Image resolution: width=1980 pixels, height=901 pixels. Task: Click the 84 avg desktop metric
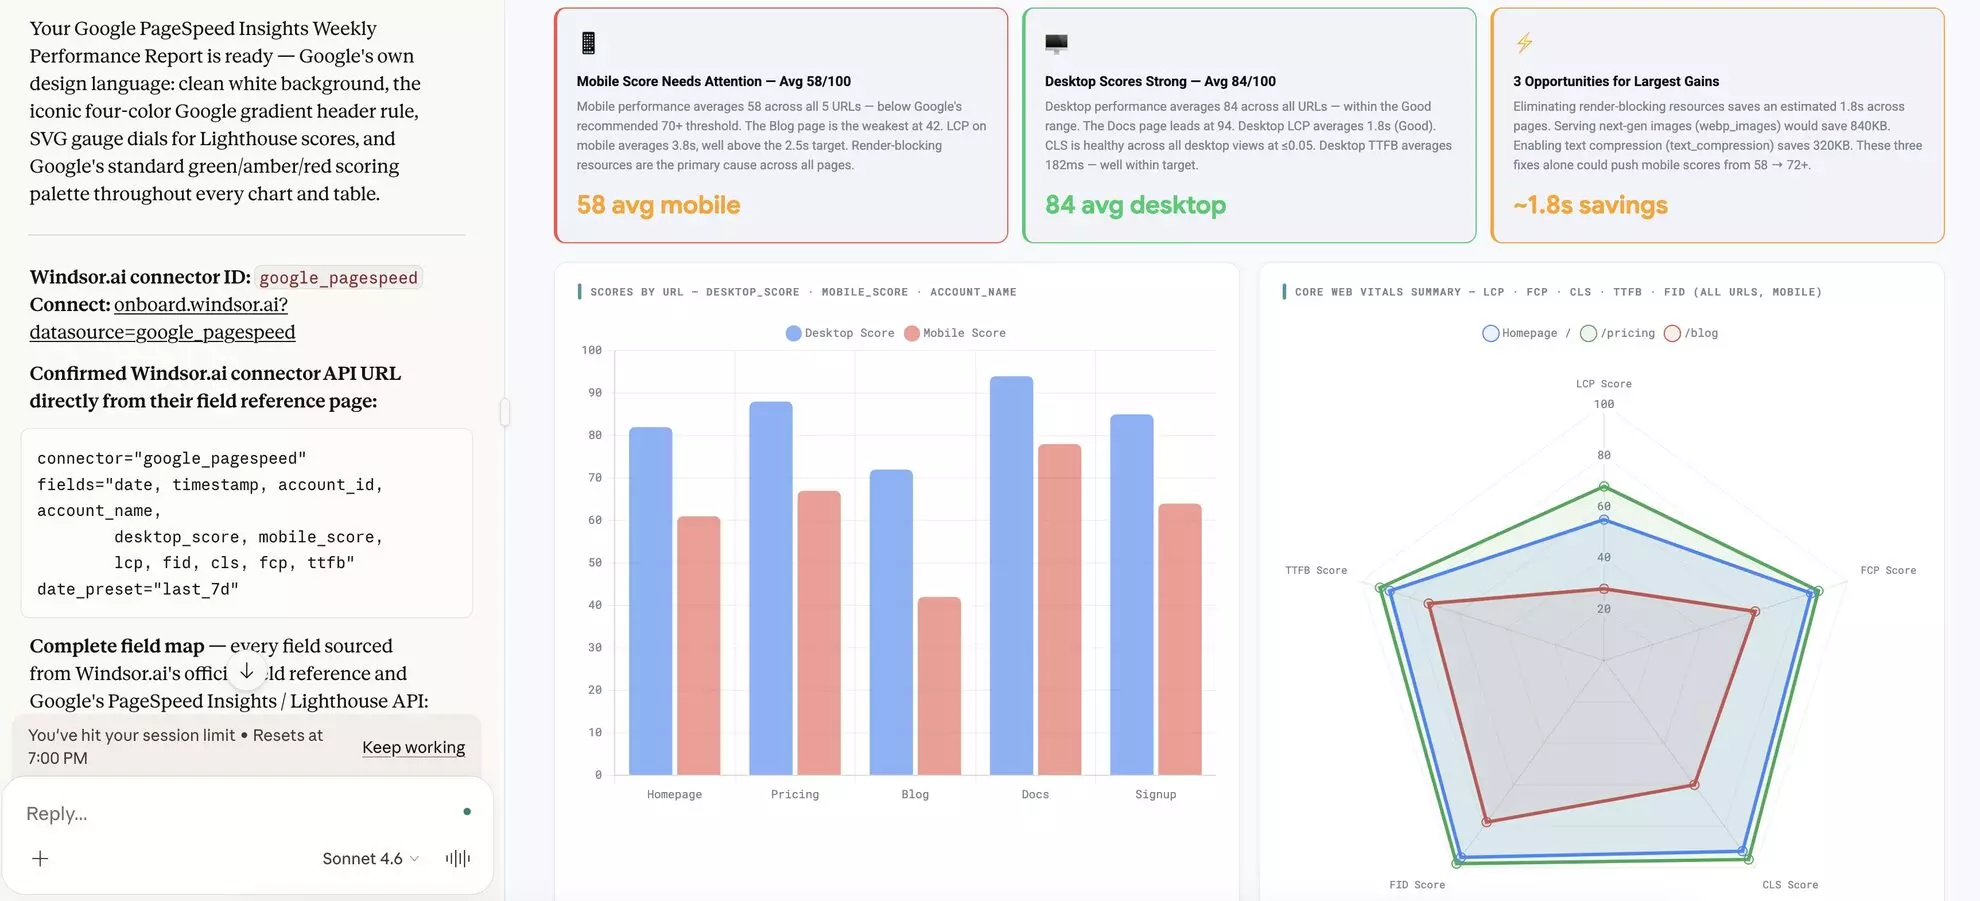1134,205
